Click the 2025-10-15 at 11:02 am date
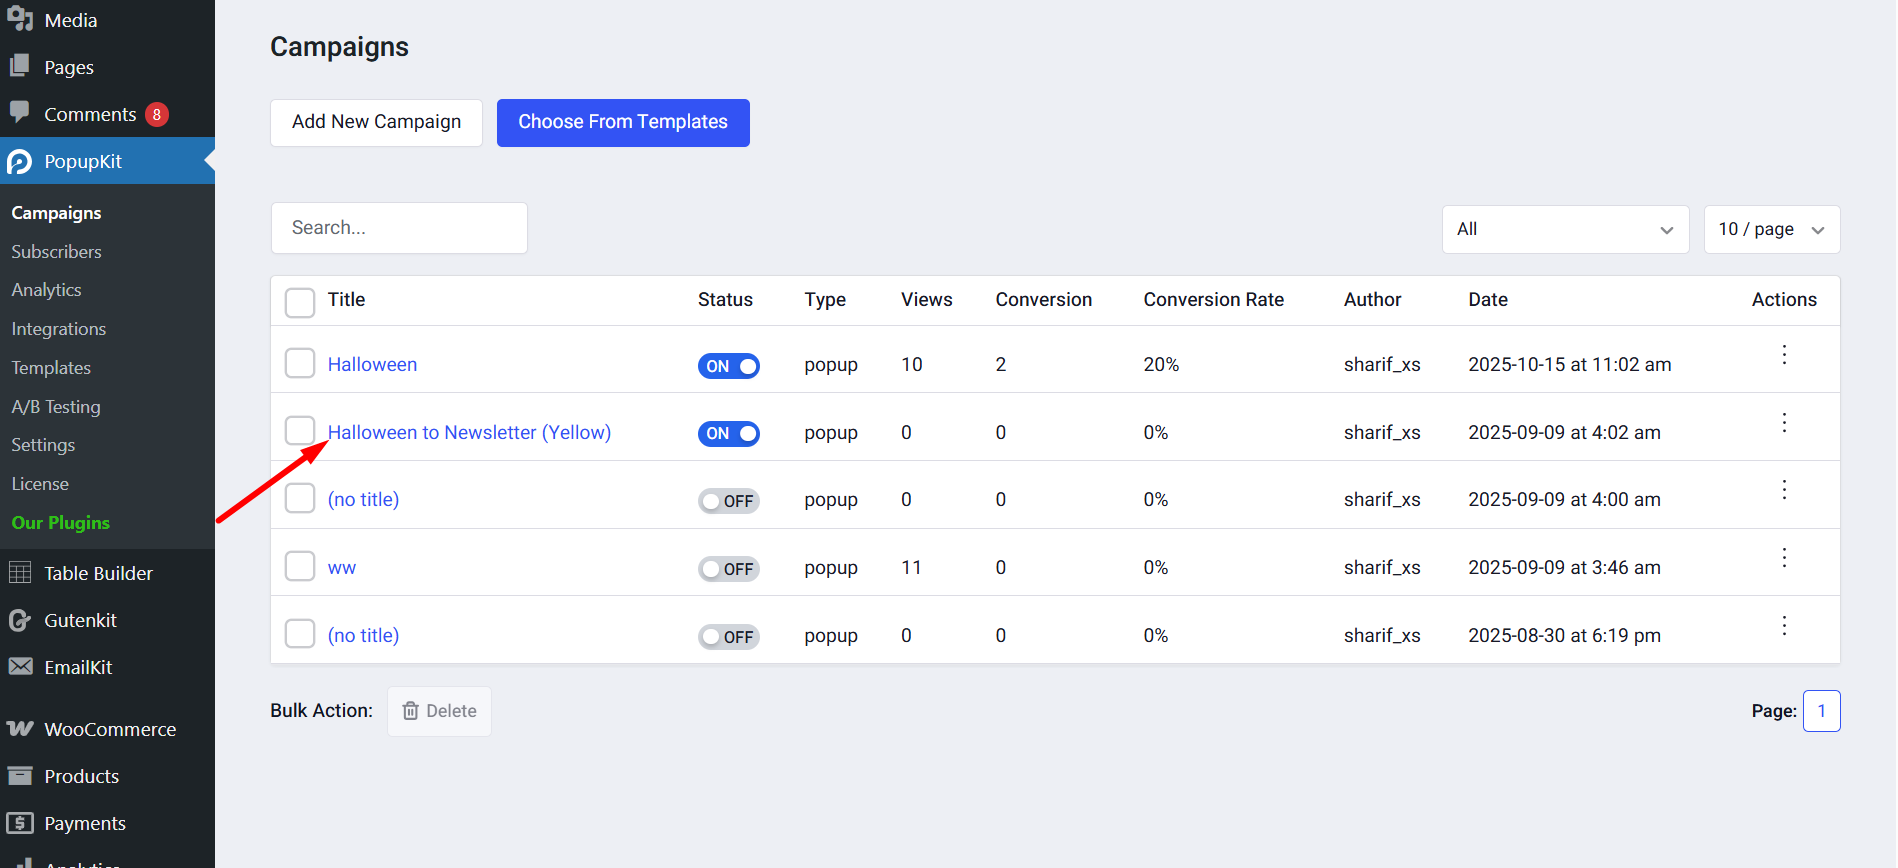The image size is (1898, 868). [1570, 365]
